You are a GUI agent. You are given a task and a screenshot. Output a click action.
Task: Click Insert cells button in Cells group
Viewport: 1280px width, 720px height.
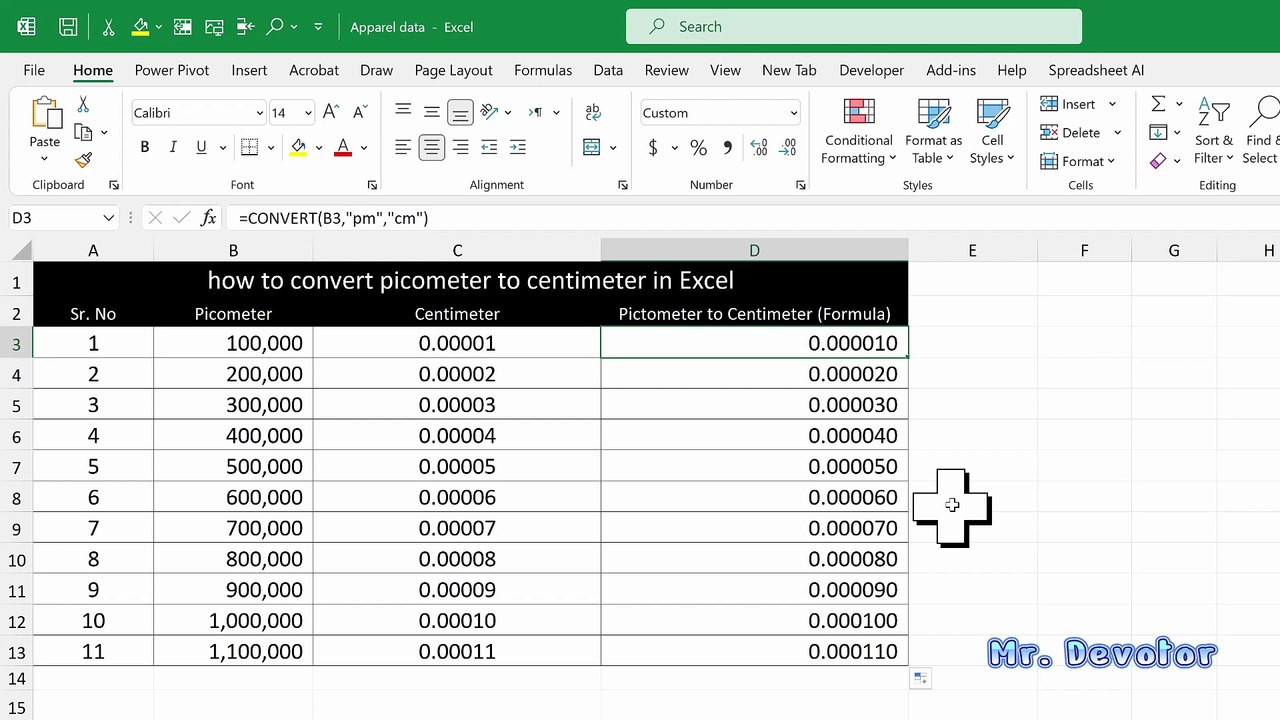point(1068,104)
